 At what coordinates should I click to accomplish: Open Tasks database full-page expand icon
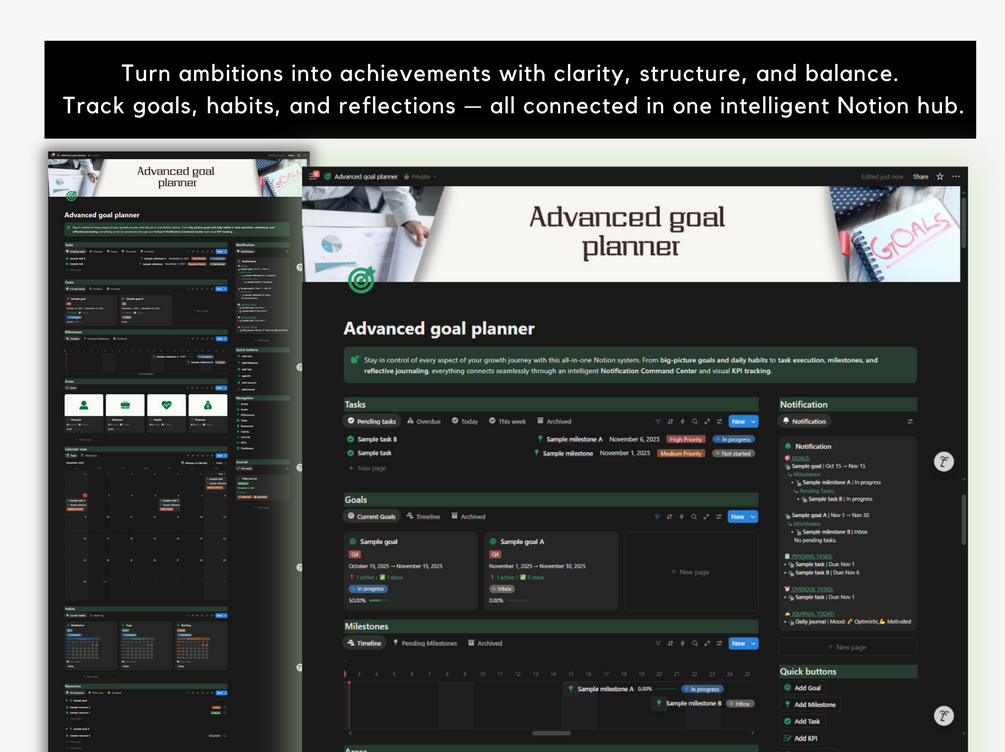click(x=707, y=421)
